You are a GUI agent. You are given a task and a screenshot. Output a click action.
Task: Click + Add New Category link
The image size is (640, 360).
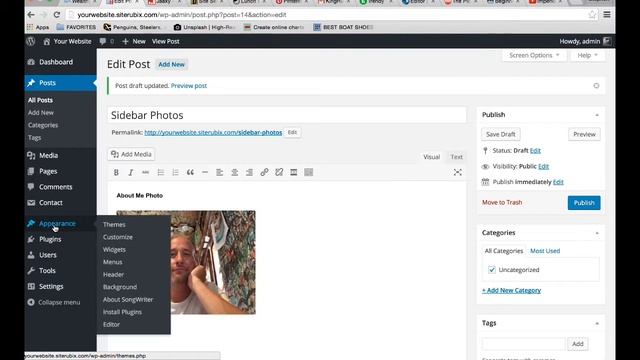click(x=511, y=291)
